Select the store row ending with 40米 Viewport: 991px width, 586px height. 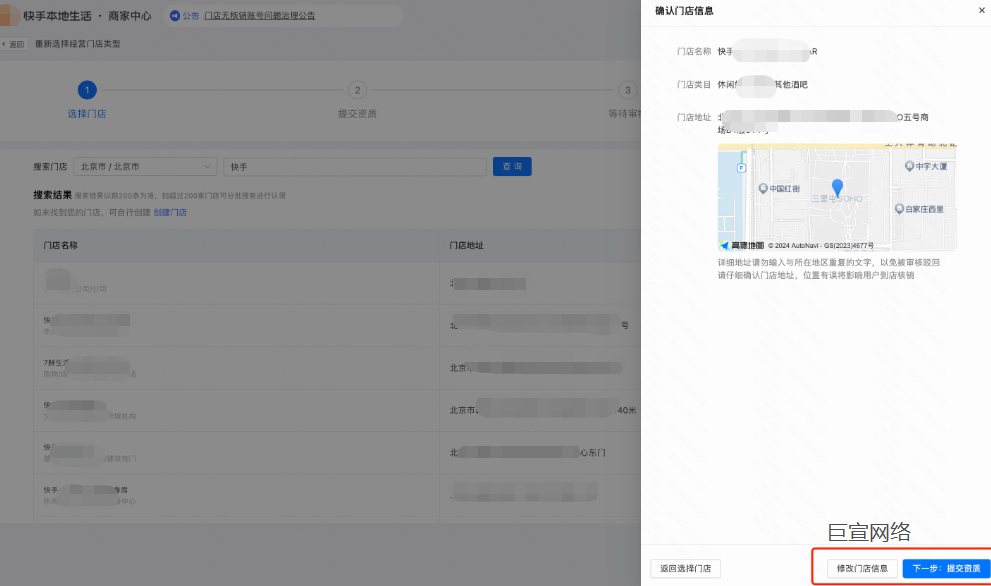coord(337,410)
